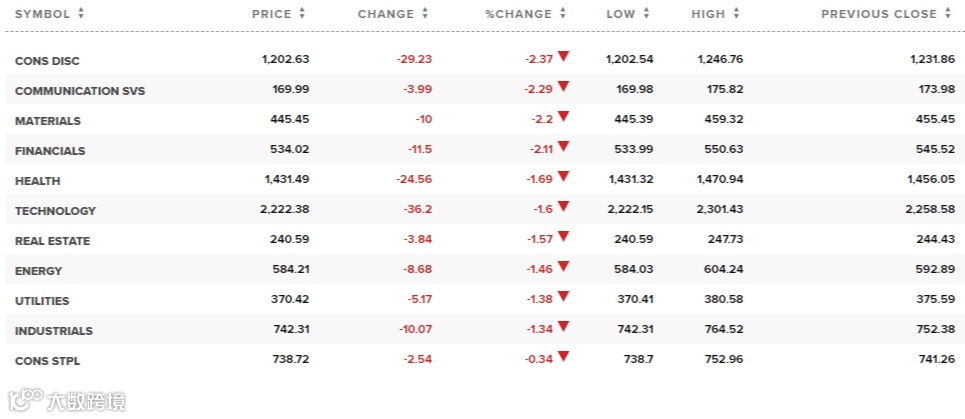The height and width of the screenshot is (419, 965).
Task: Sort by Previous Close using its arrows
Action: click(x=948, y=14)
